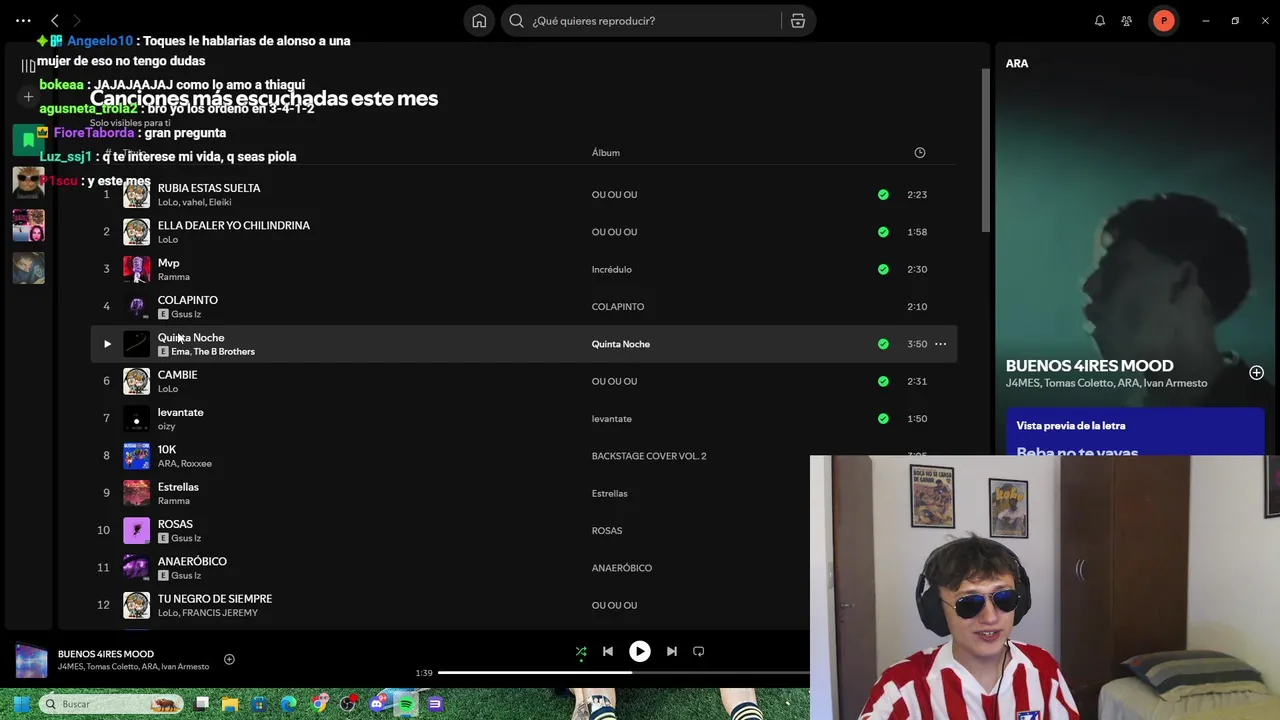Open the 'Ema, The B Brothers' artist link
1280x720 pixels.
click(x=213, y=352)
